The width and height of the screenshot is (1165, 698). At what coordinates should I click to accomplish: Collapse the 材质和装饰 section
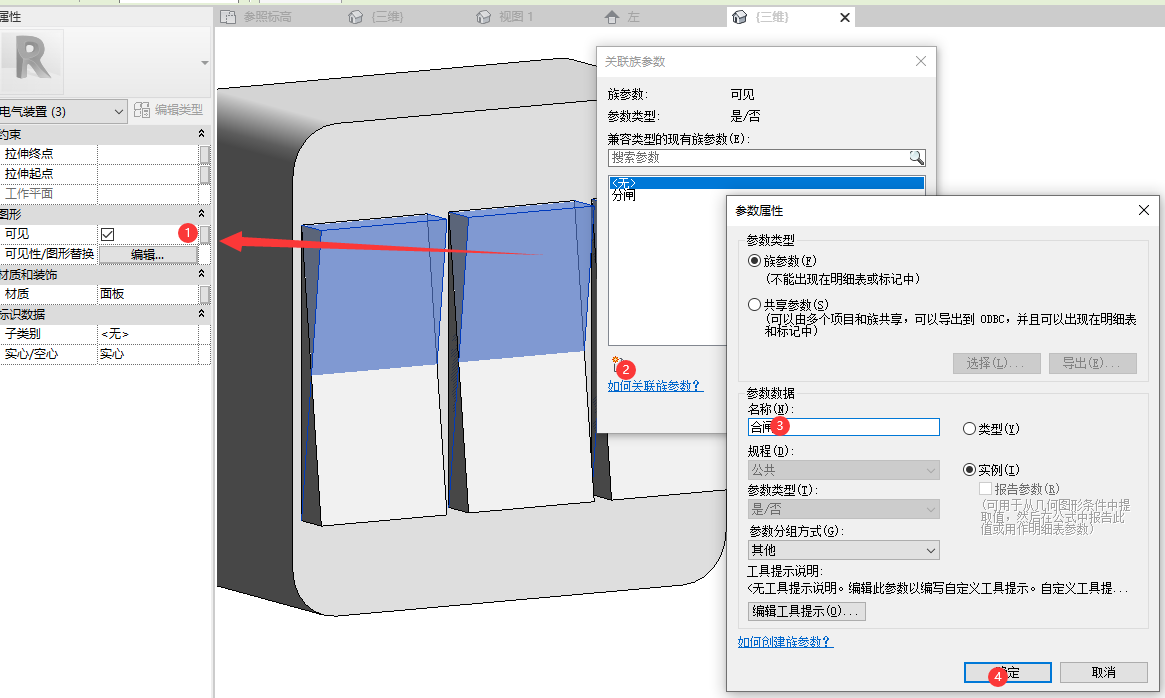pos(201,274)
